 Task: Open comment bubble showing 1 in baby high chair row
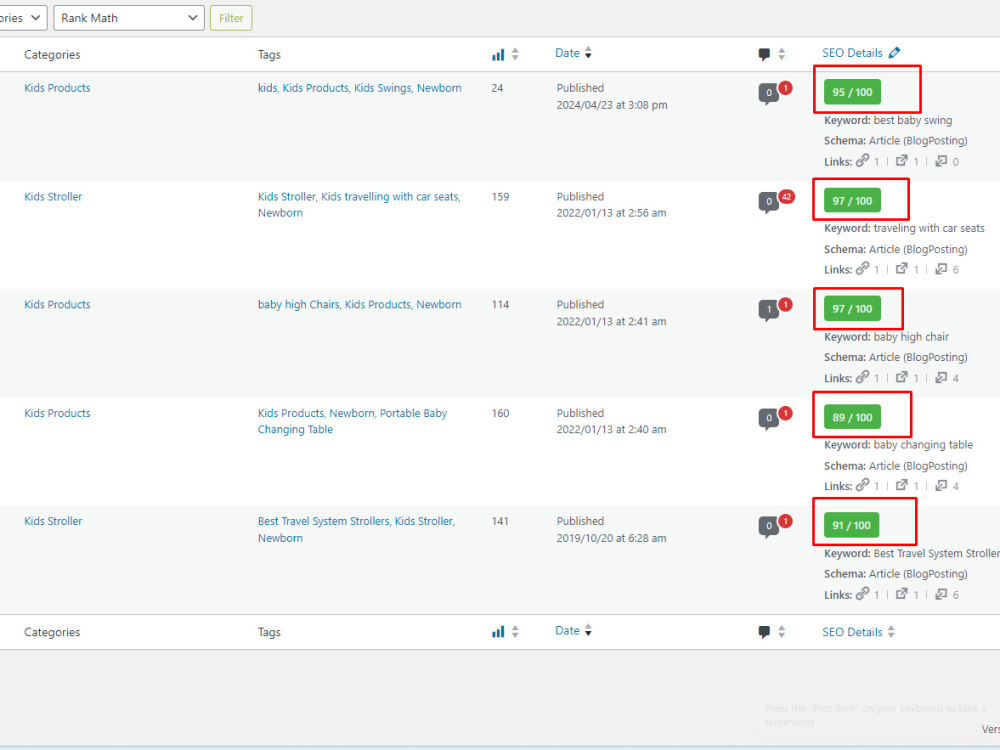[768, 311]
